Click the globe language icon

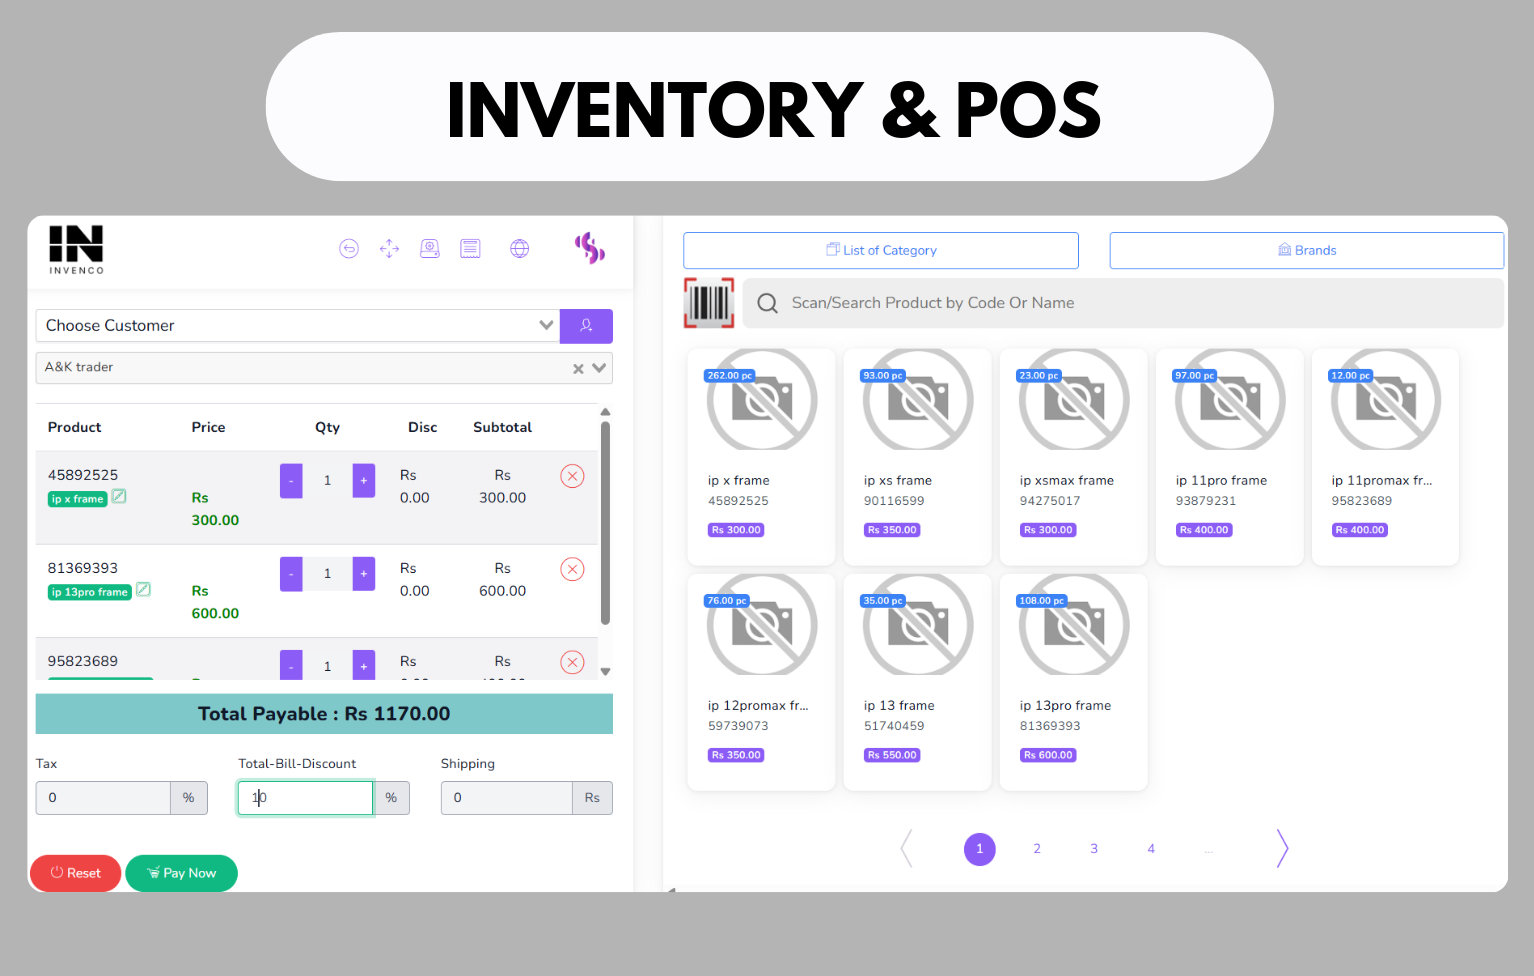[x=520, y=249]
